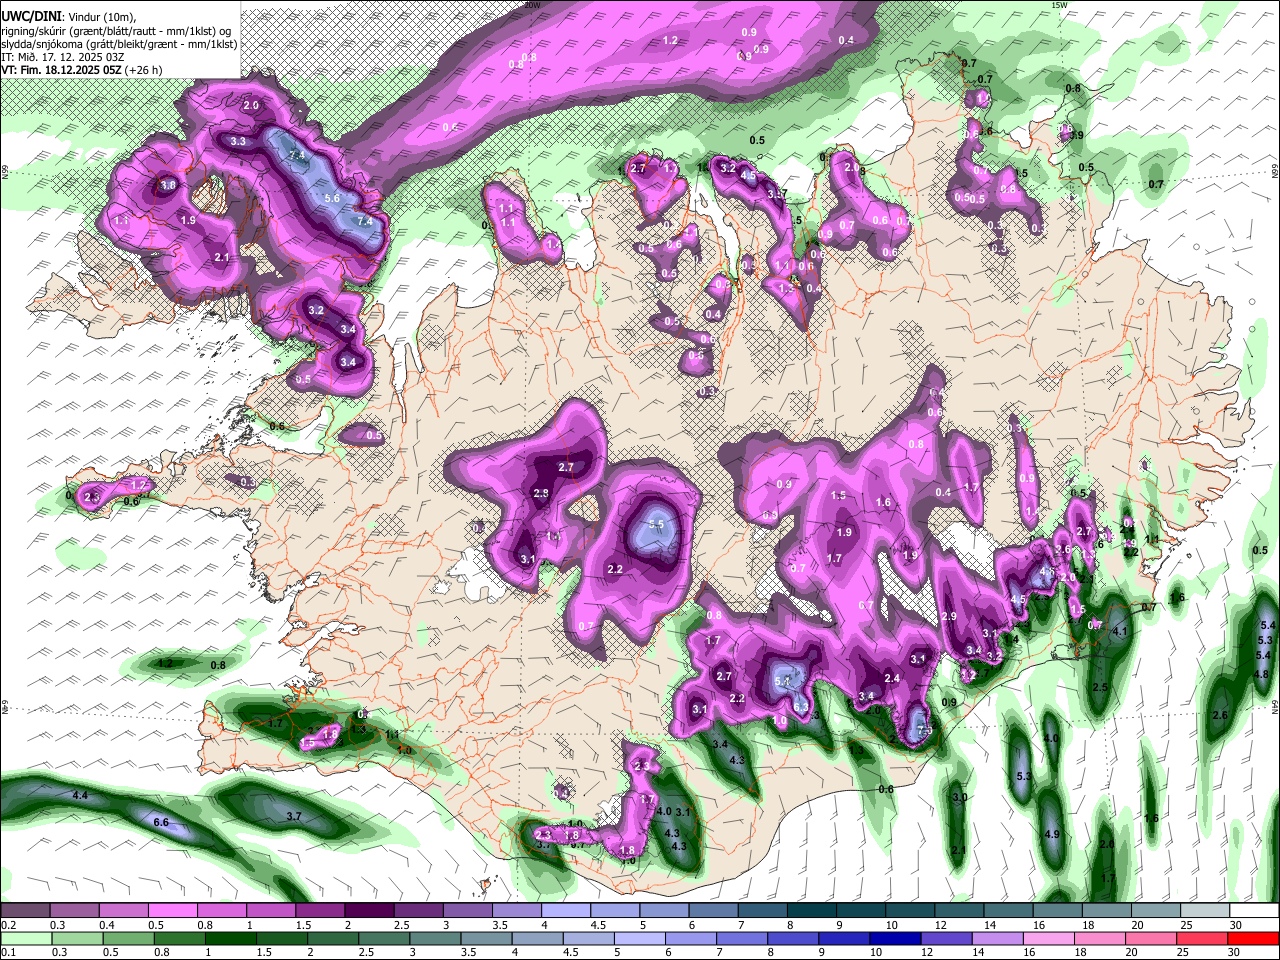Click the 'IT: Mið. 17. 12. 2025 03Z' line
Screen dimensions: 1280x960
[x=62, y=57]
